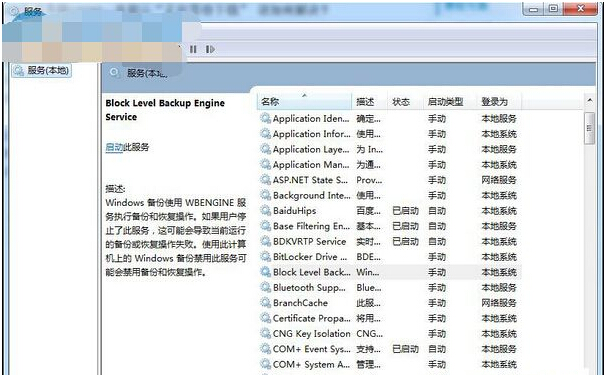Click gear icon beside ASP.NET State Service
The height and width of the screenshot is (375, 606).
pos(266,180)
